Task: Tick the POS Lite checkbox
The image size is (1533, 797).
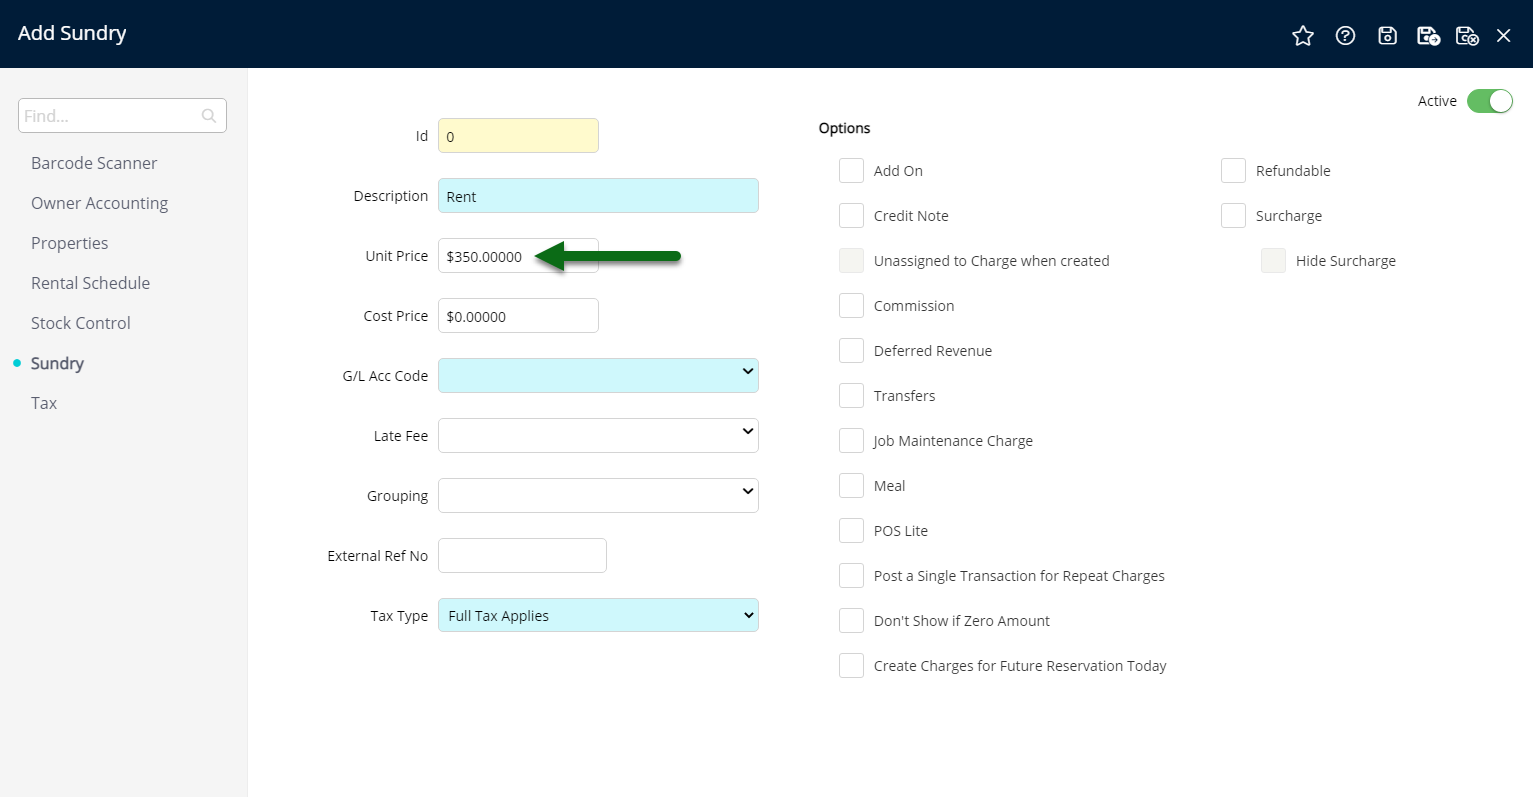Action: pyautogui.click(x=851, y=530)
